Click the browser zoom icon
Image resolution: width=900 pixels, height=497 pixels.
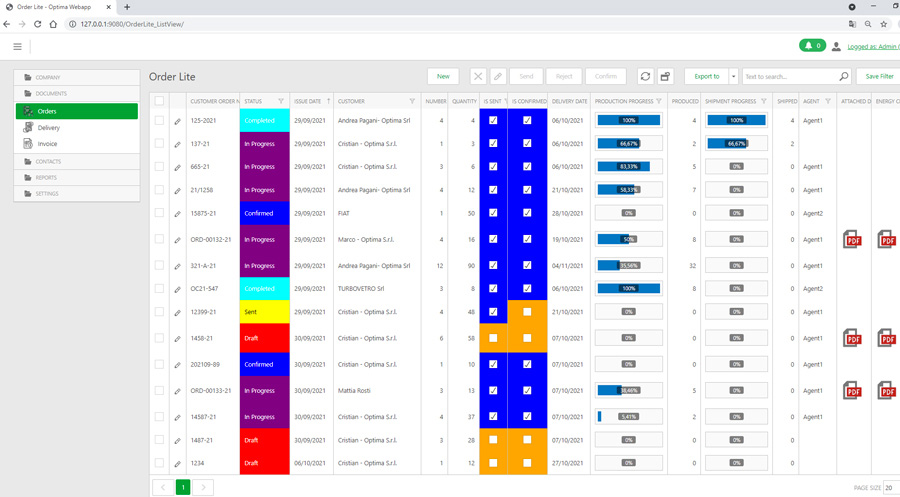(x=868, y=24)
